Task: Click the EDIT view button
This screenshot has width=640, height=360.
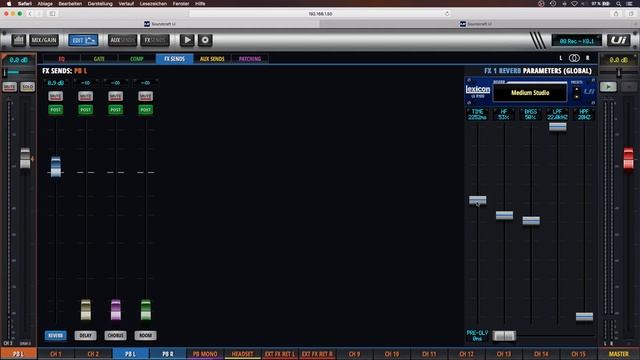Action: [83, 40]
